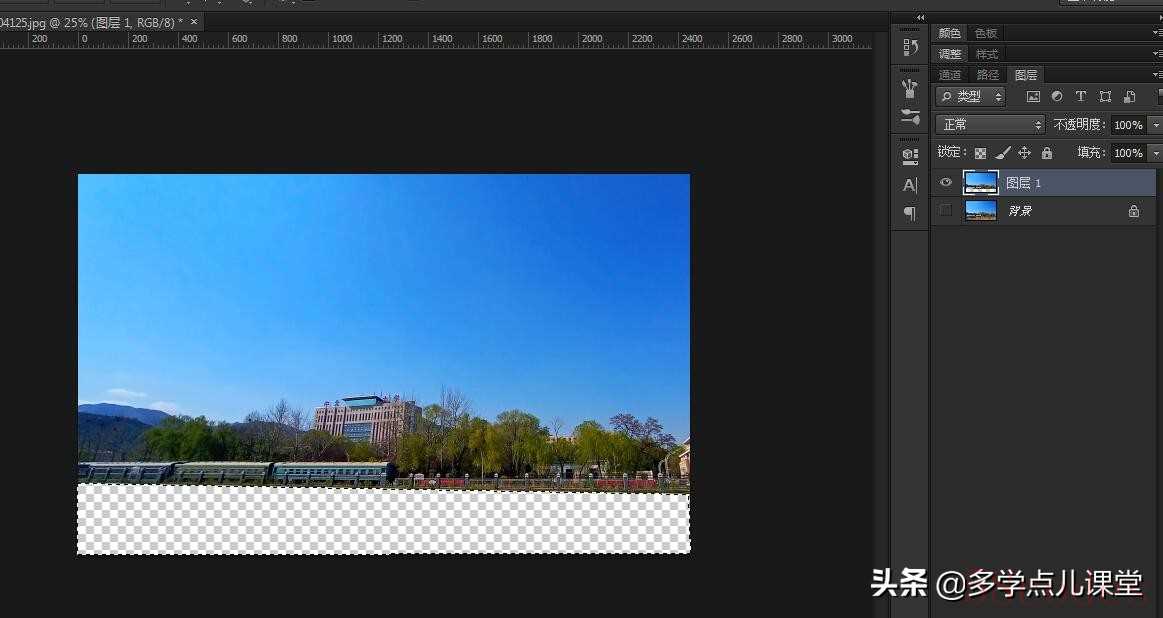Switch to the 路径 tab
The image size is (1163, 618).
(x=988, y=75)
